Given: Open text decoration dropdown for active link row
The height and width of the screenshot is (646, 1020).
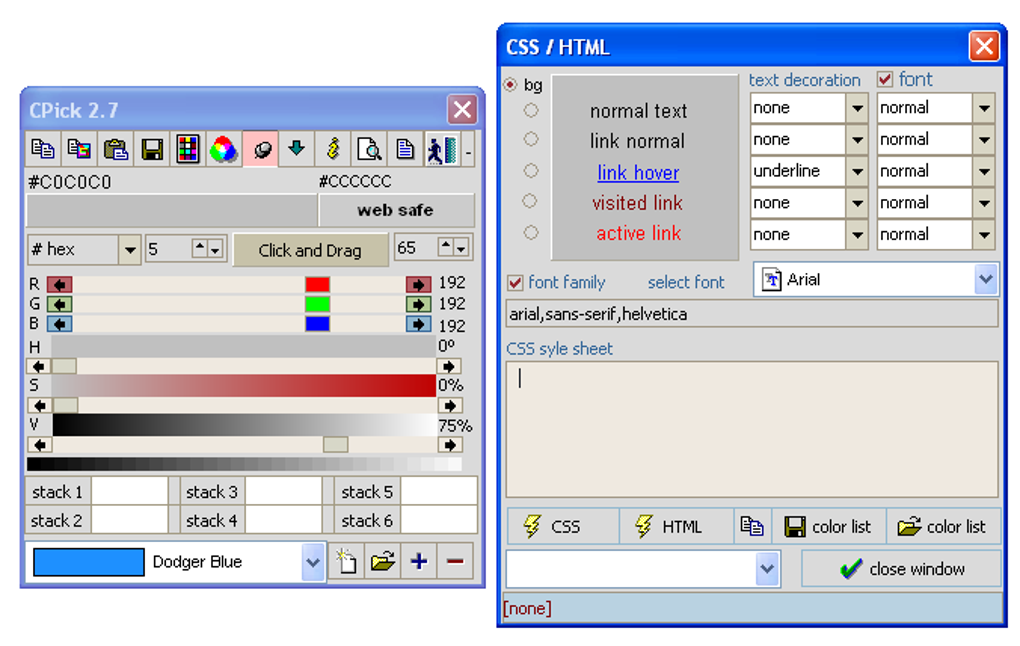Looking at the screenshot, I should tap(857, 234).
